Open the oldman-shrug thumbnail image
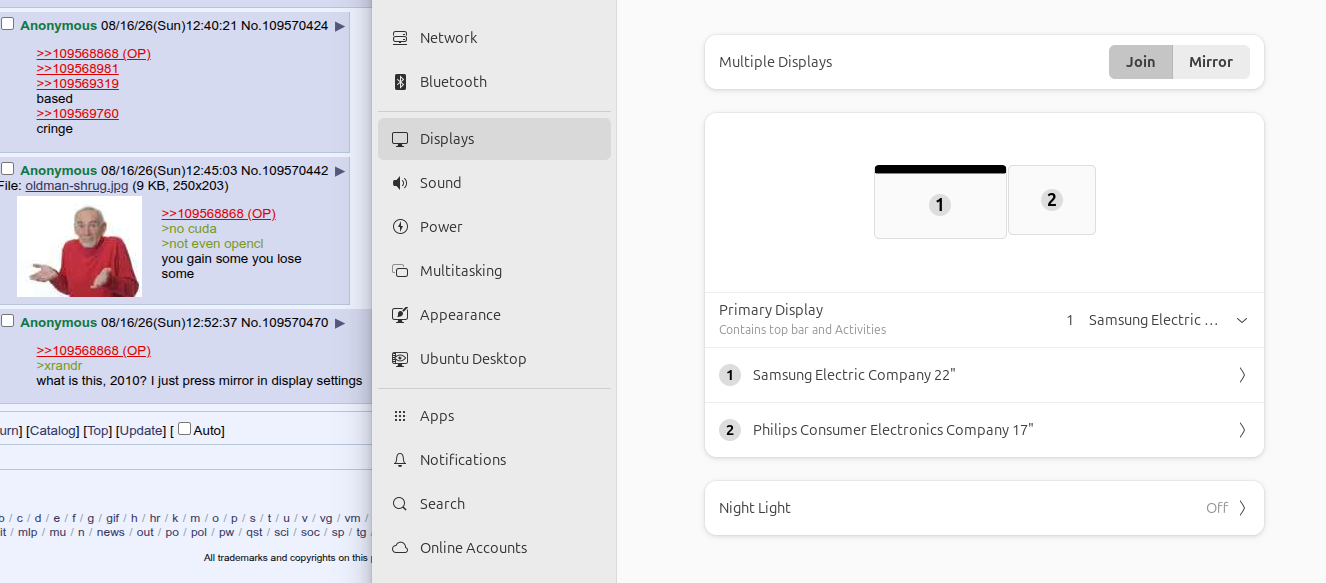Image resolution: width=1326 pixels, height=583 pixels. [x=80, y=247]
